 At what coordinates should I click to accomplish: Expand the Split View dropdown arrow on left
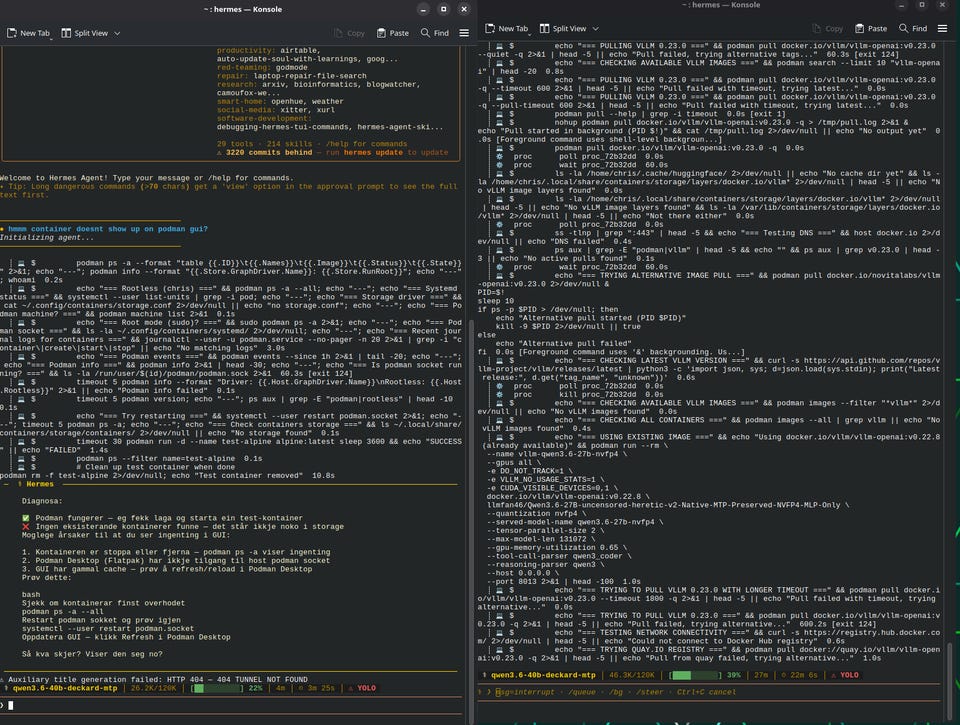[x=117, y=33]
